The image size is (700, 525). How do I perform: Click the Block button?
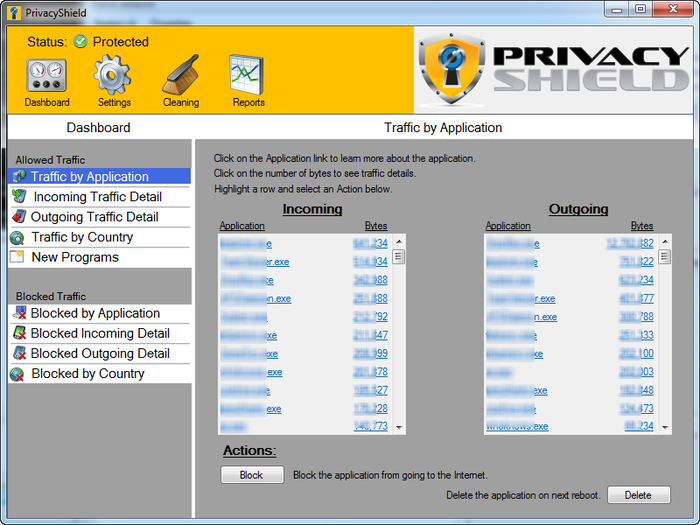[x=252, y=475]
